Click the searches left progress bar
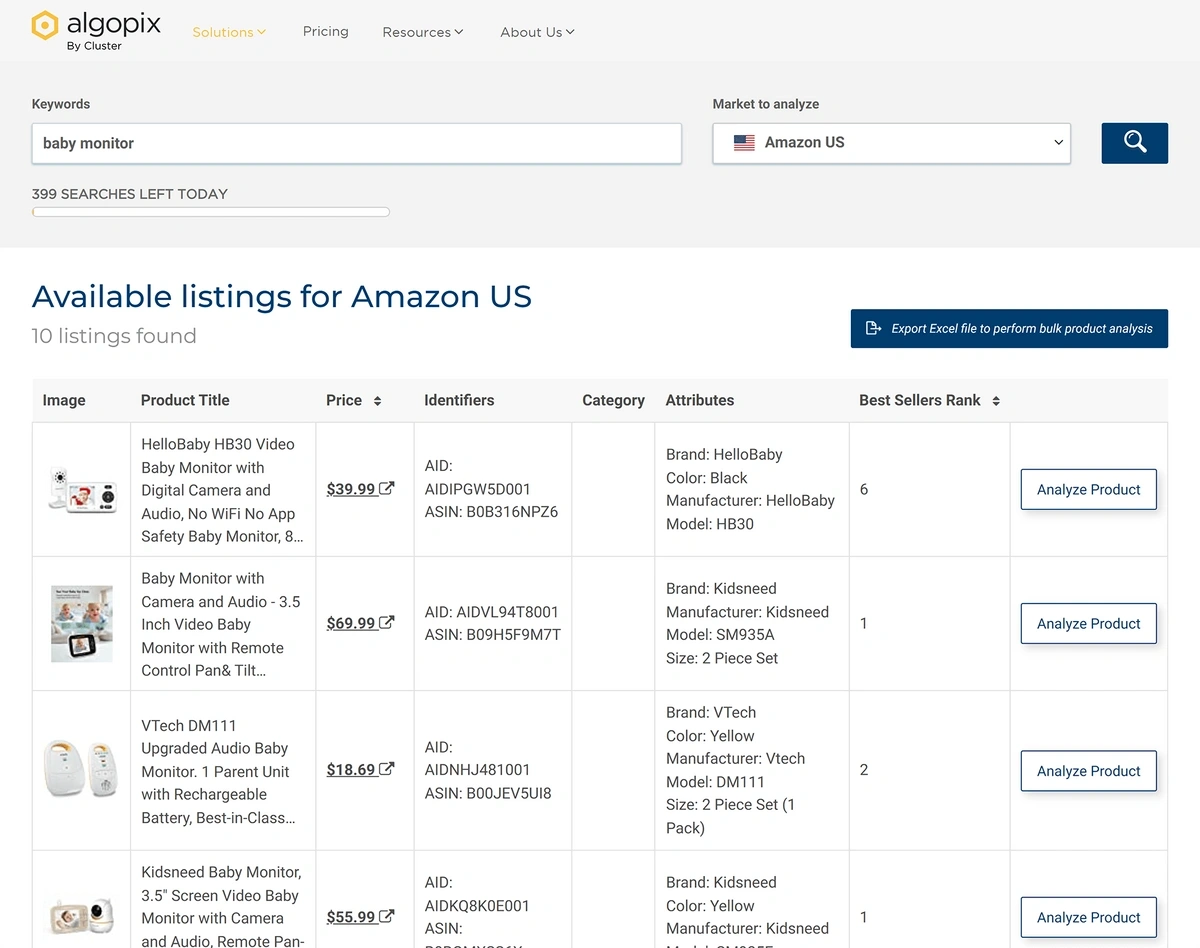Viewport: 1200px width, 948px height. click(211, 212)
